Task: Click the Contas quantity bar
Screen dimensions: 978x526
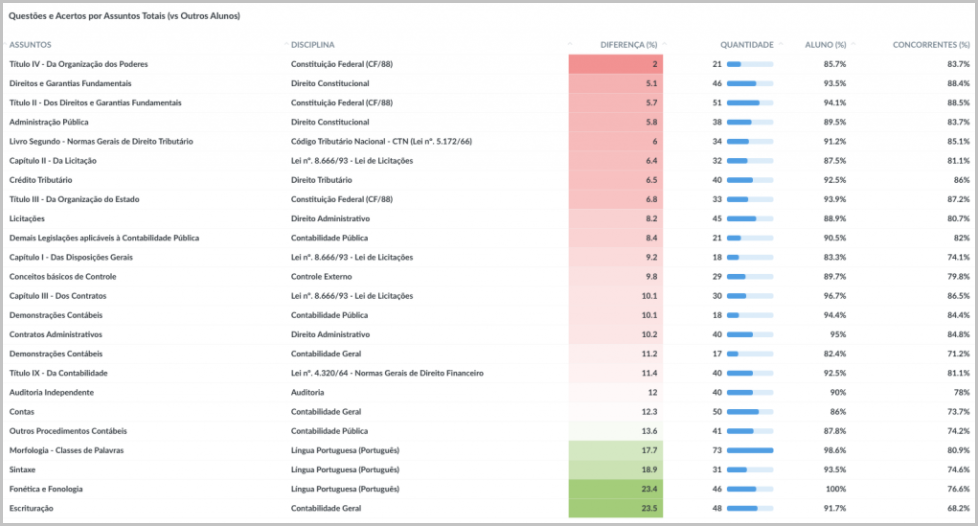Action: click(750, 412)
